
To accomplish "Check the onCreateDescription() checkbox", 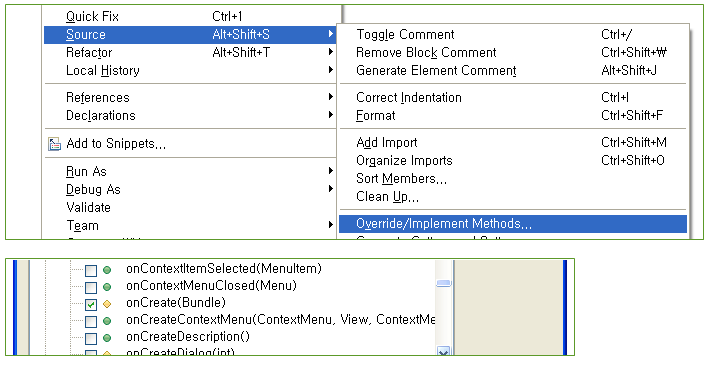I will point(91,339).
